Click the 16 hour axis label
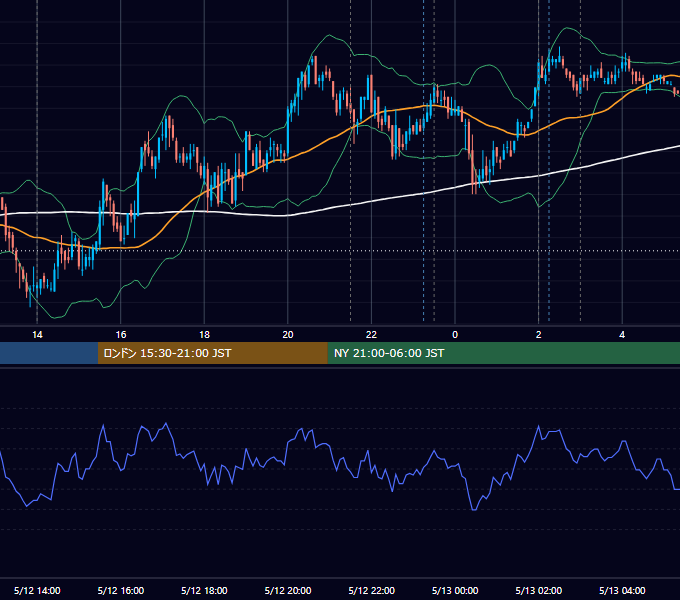Viewport: 680px width, 600px height. click(x=121, y=335)
